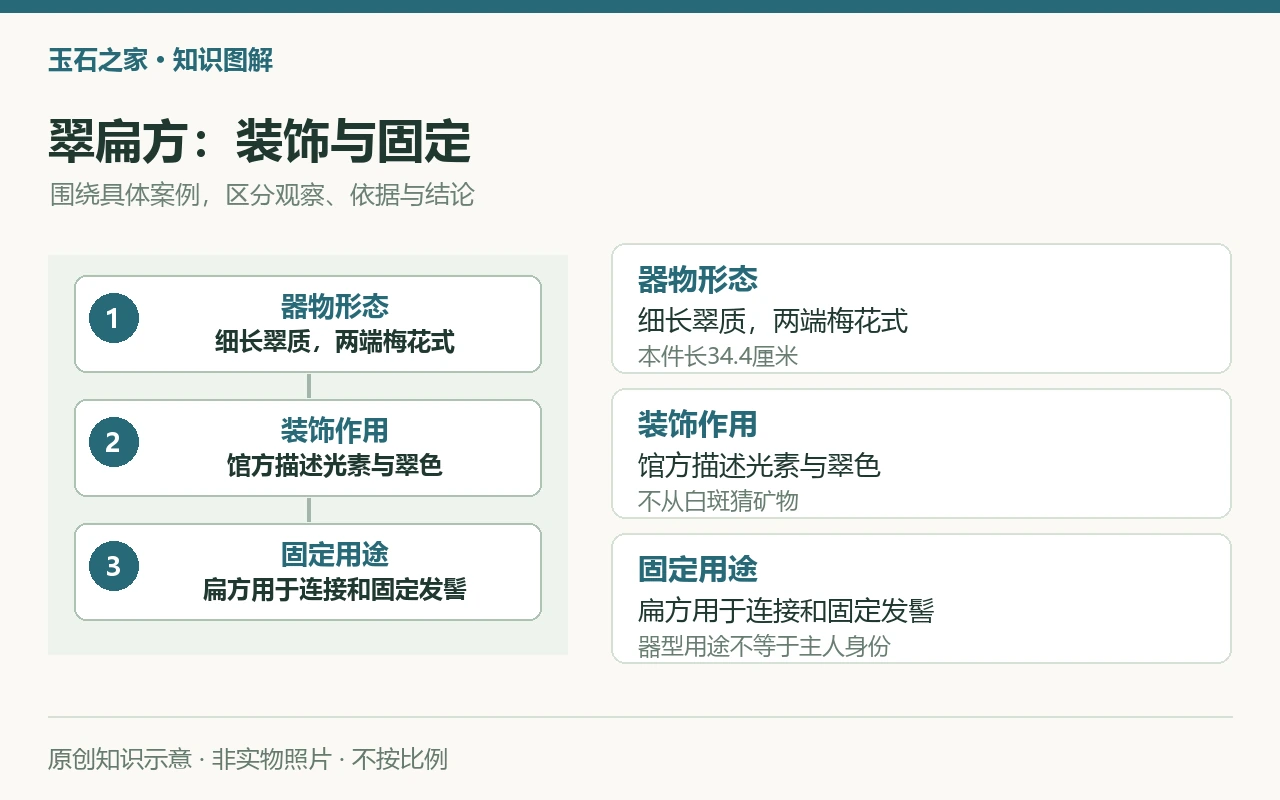Image resolution: width=1280 pixels, height=800 pixels.
Task: Click the note 本件长34.4厘米
Action: (x=718, y=356)
